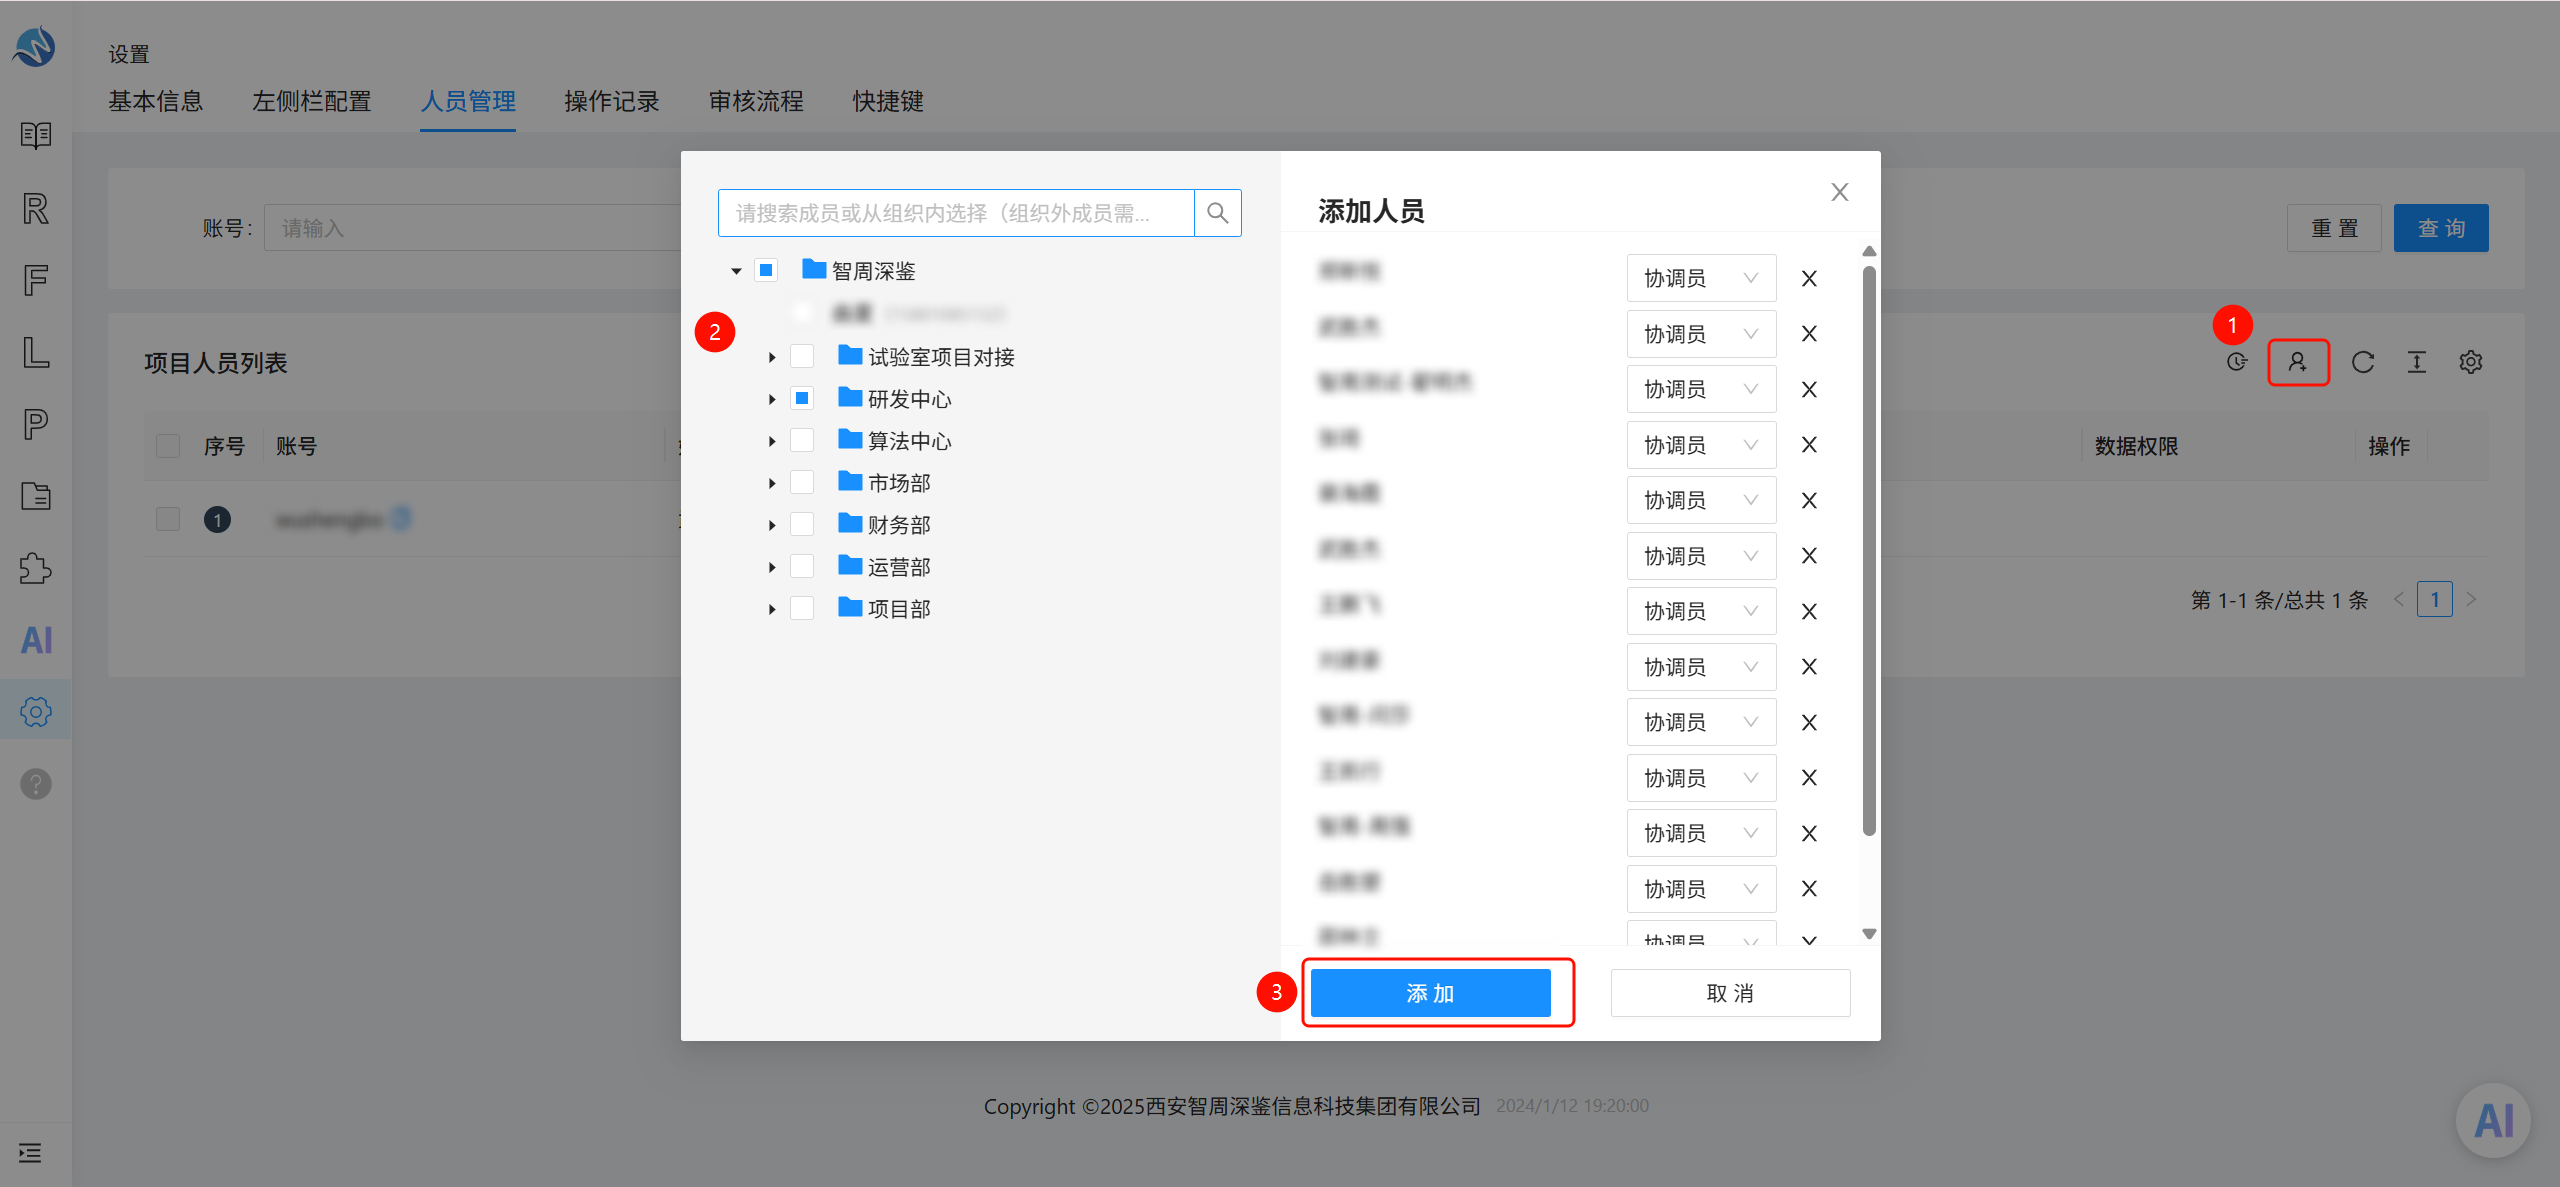The height and width of the screenshot is (1187, 2560).
Task: Open the table column settings gear
Action: pyautogui.click(x=2471, y=362)
